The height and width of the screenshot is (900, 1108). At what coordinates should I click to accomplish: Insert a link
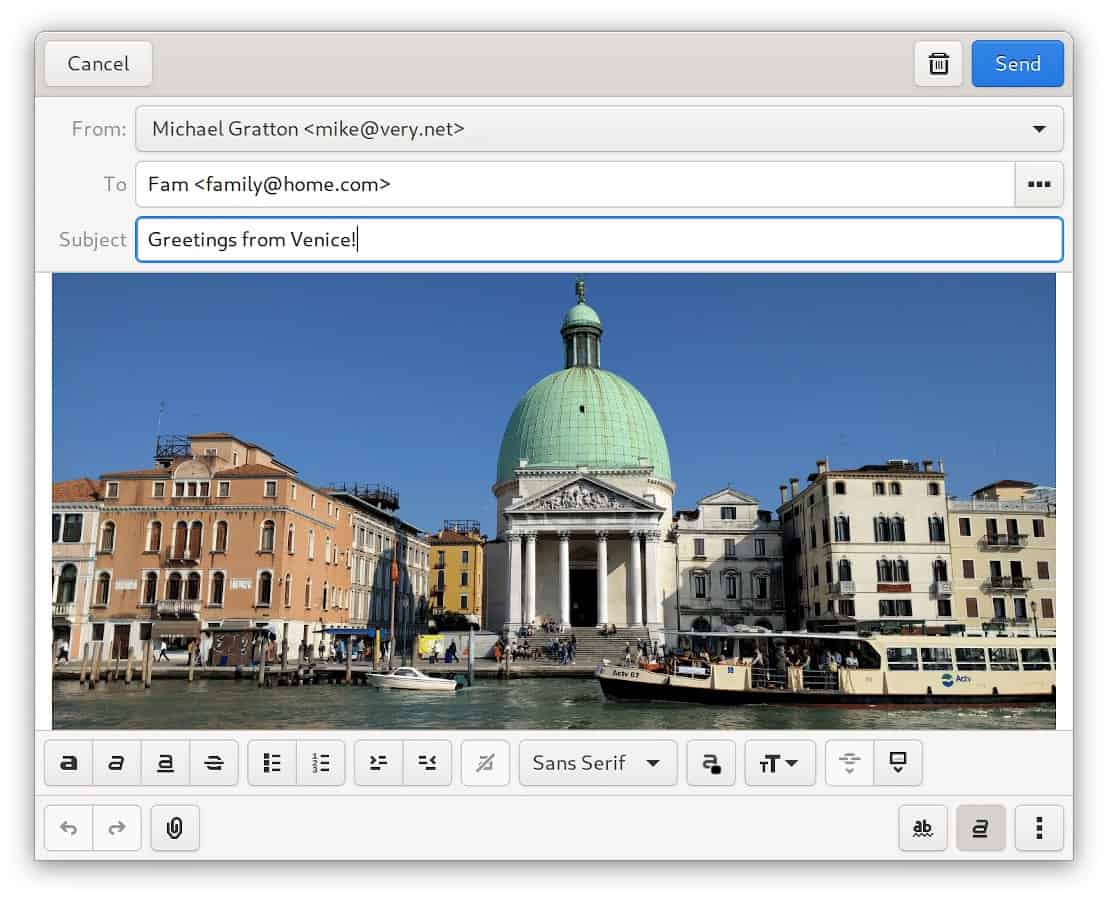pos(849,763)
